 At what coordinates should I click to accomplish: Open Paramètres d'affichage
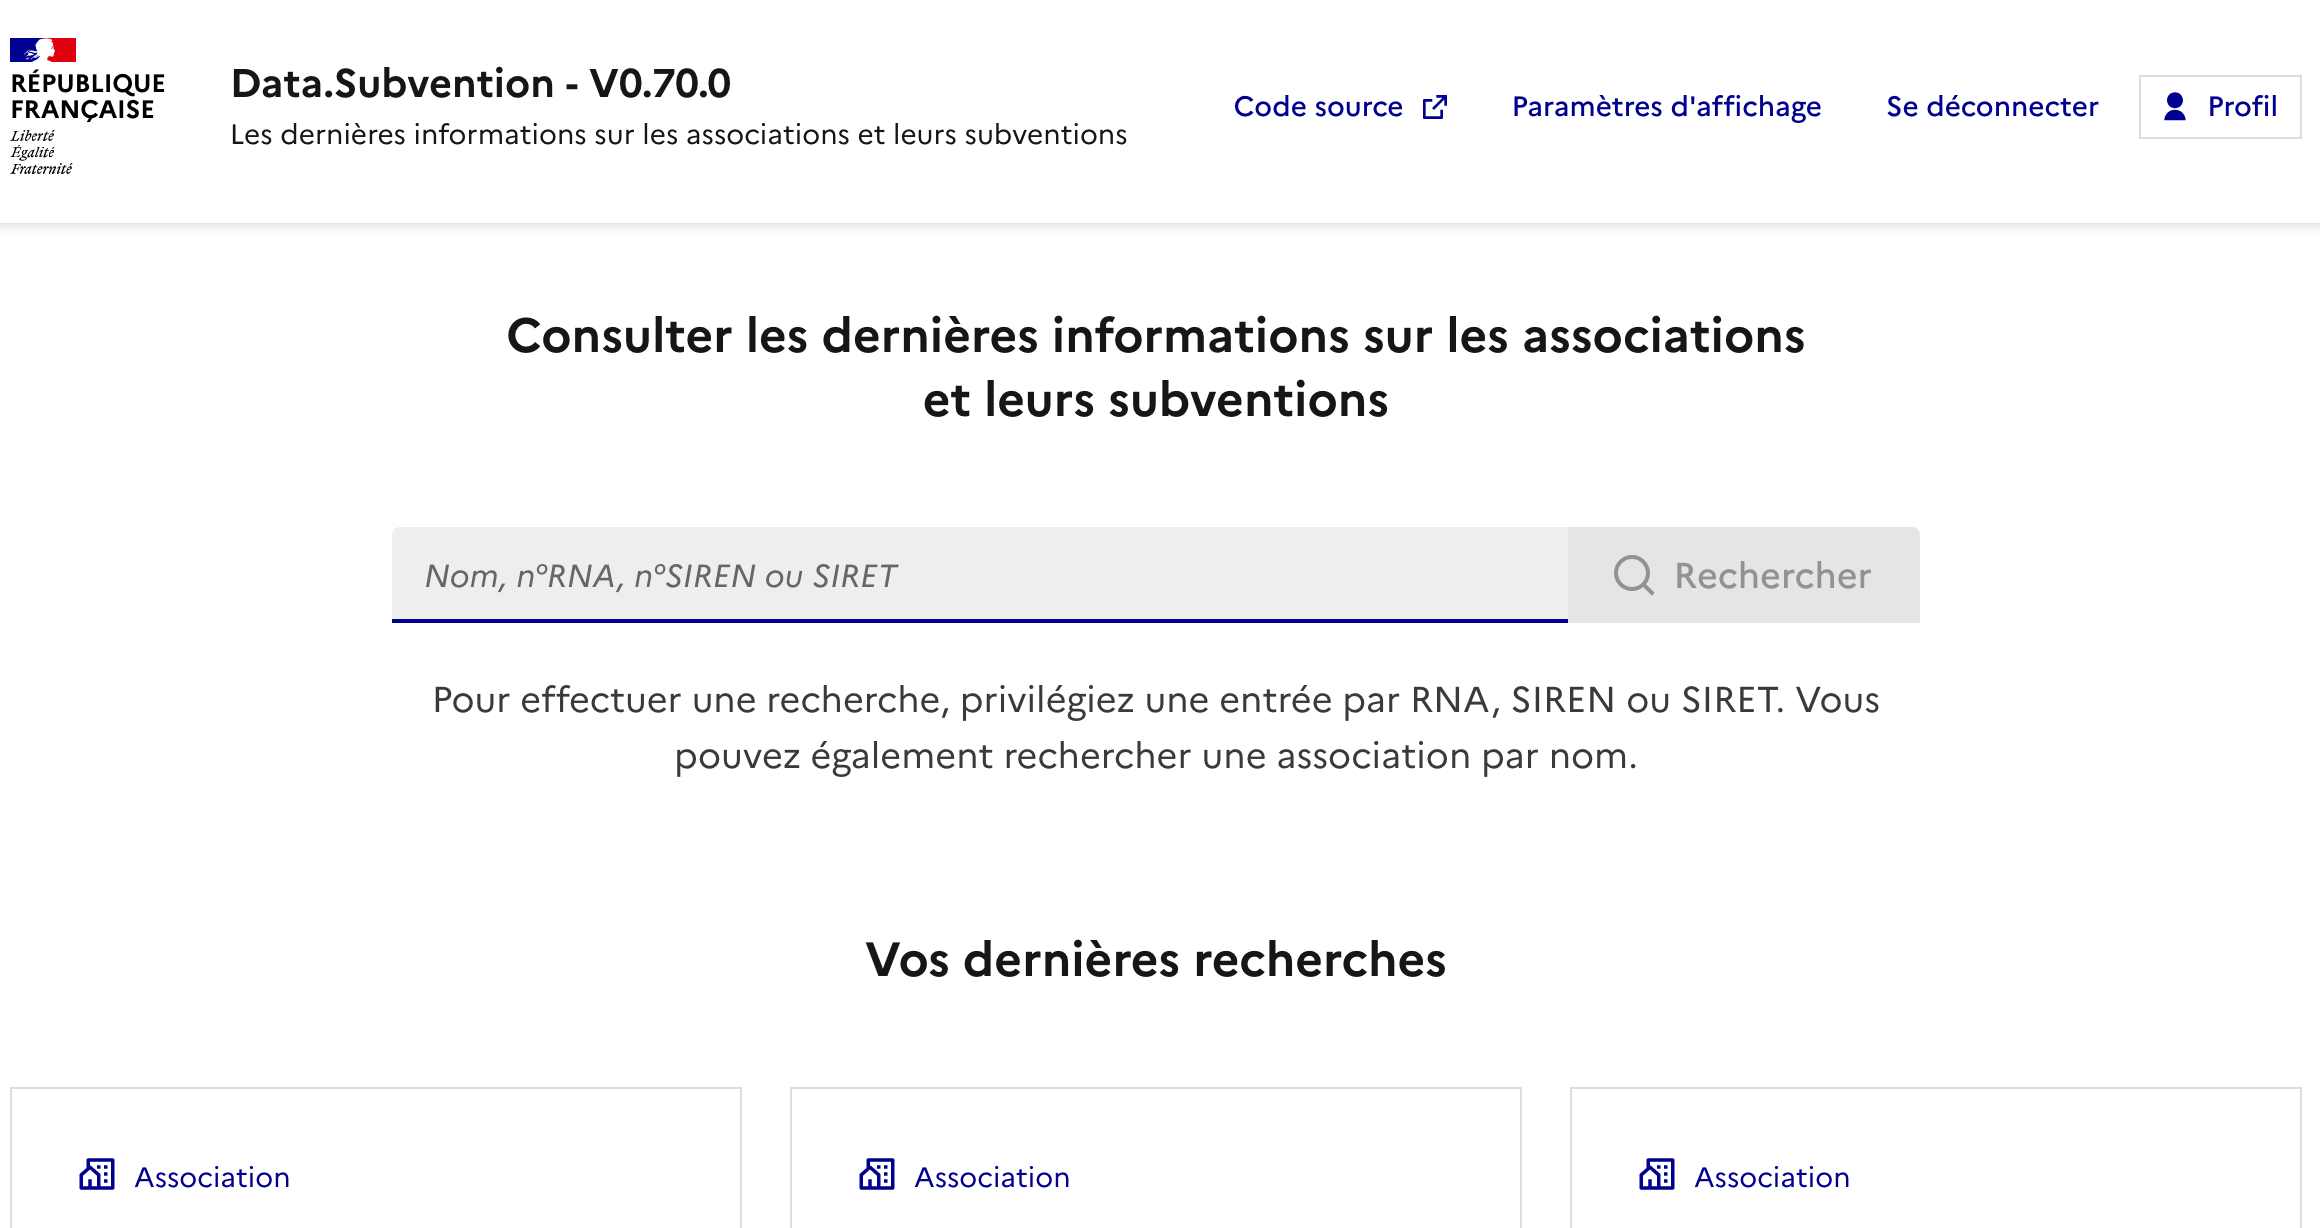point(1666,107)
